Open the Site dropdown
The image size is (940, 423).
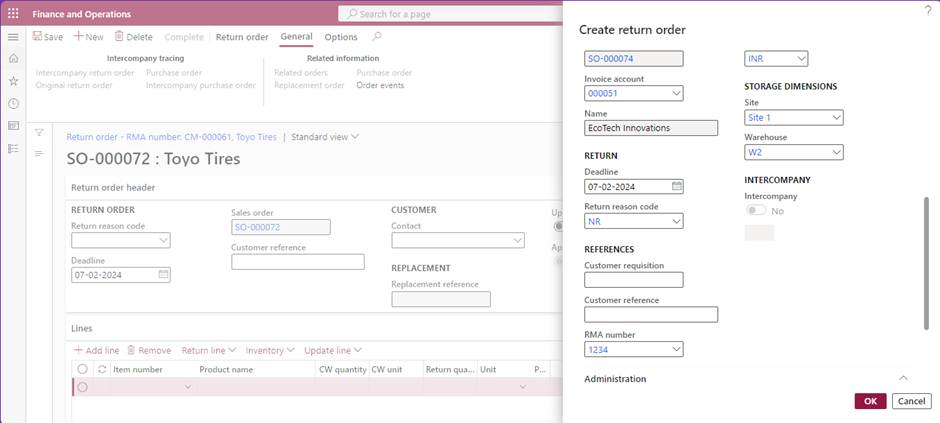pyautogui.click(x=836, y=117)
